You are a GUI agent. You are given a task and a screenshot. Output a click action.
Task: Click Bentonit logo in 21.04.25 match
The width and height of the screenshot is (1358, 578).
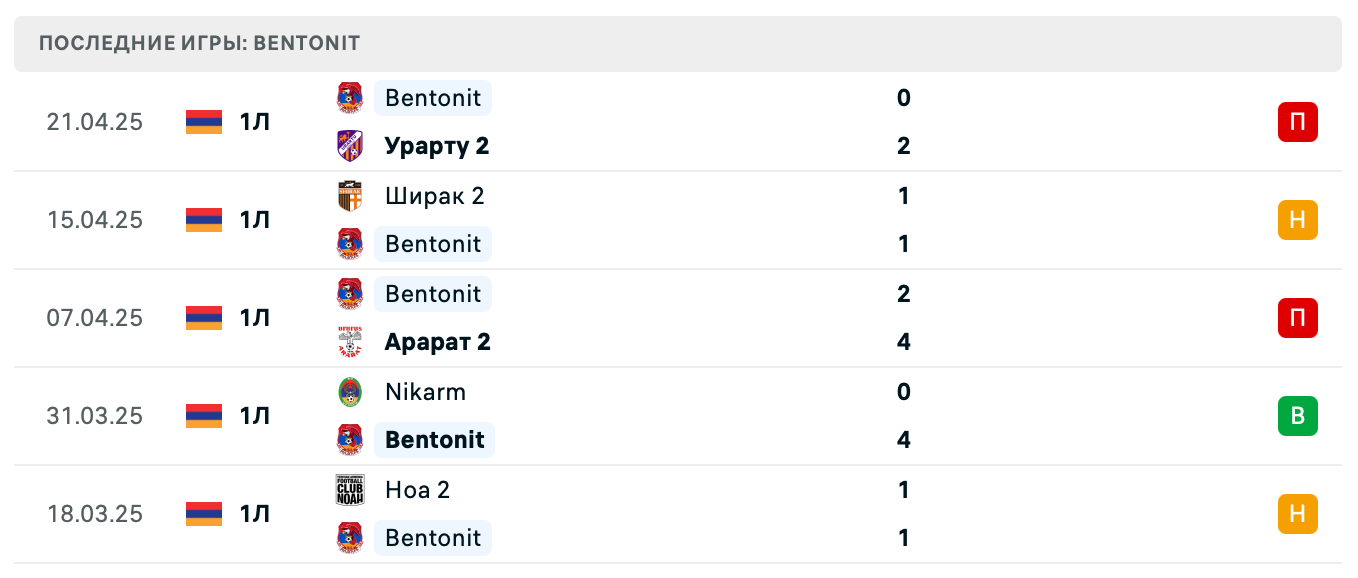350,98
